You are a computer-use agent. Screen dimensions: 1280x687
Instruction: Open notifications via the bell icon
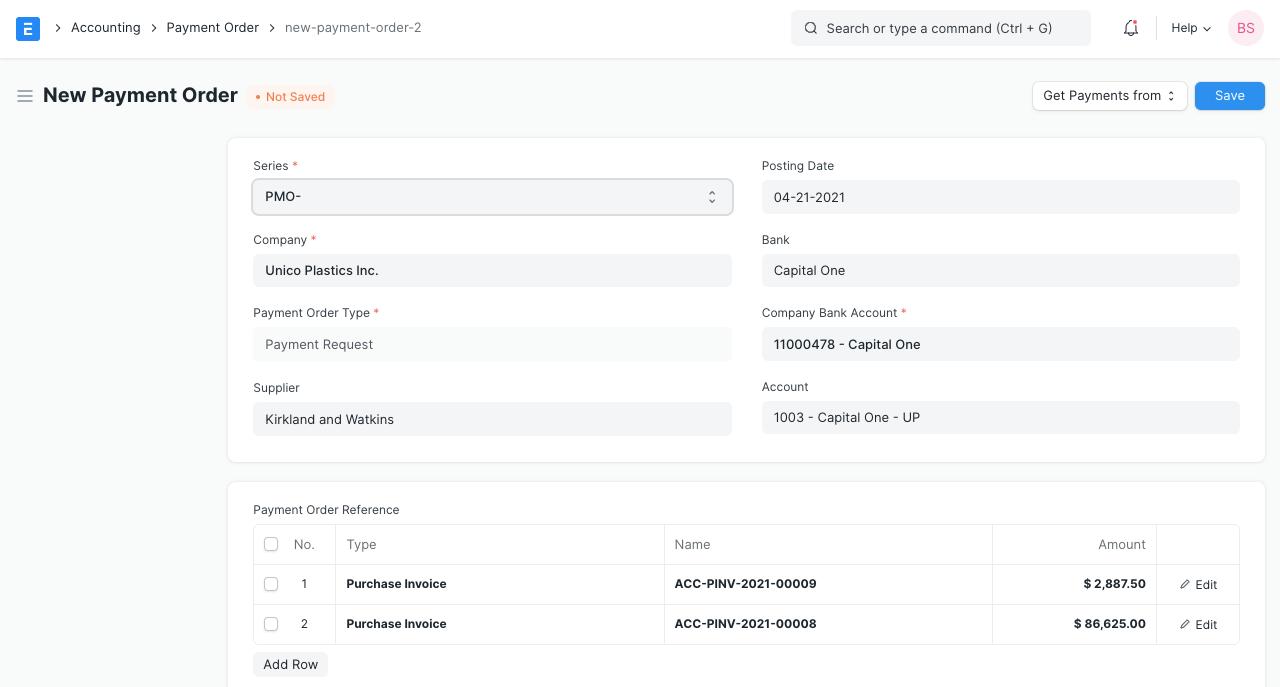[x=1130, y=28]
